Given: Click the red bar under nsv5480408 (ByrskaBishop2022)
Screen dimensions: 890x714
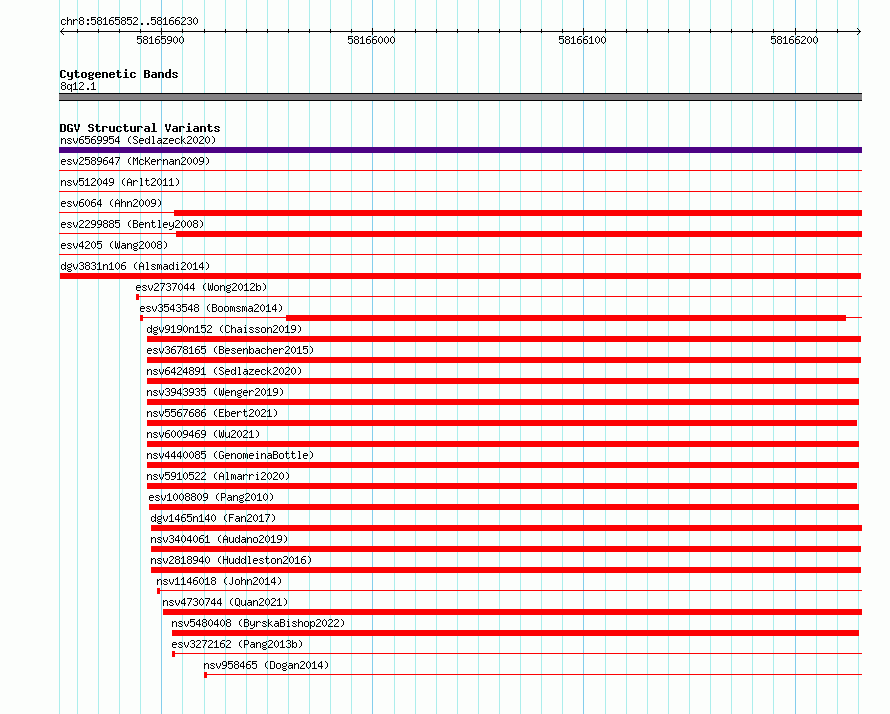Looking at the screenshot, I should (x=515, y=633).
